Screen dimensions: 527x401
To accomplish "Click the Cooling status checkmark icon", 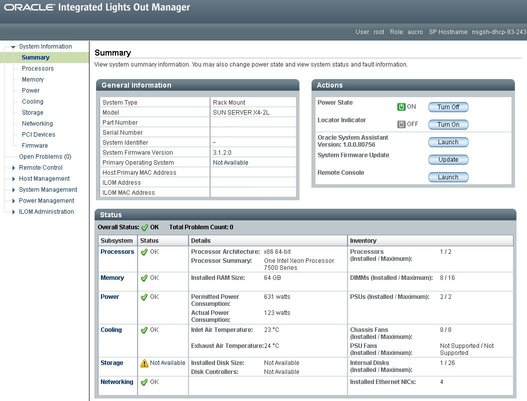I will [144, 330].
